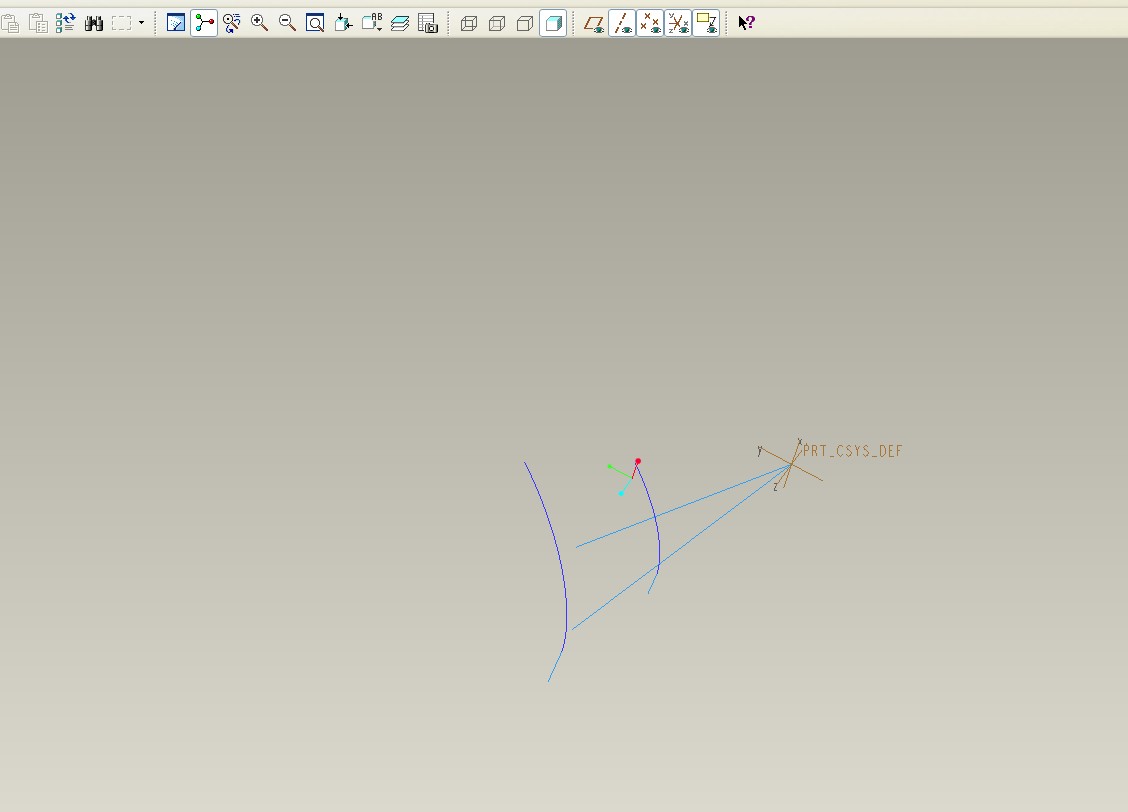Click the context-sensitive Help cursor icon

(747, 23)
